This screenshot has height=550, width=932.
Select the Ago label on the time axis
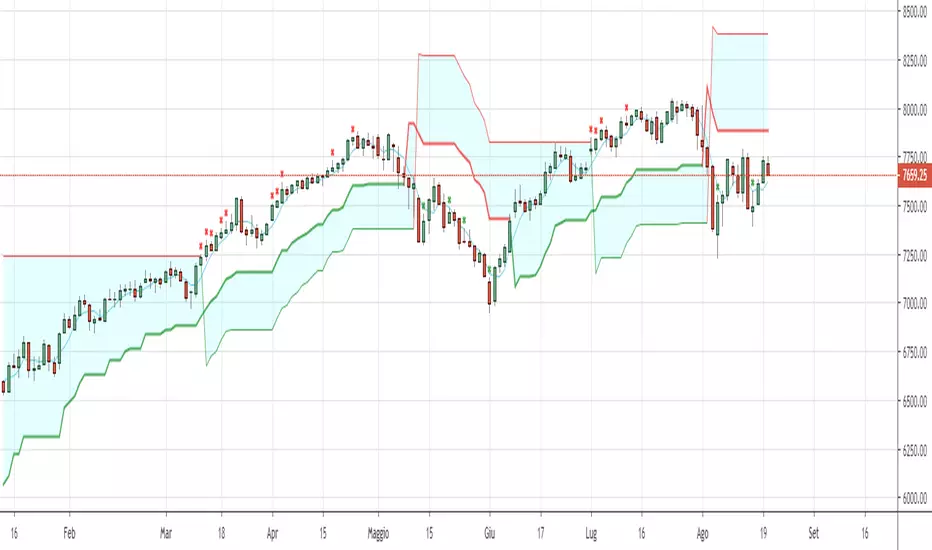(x=704, y=535)
